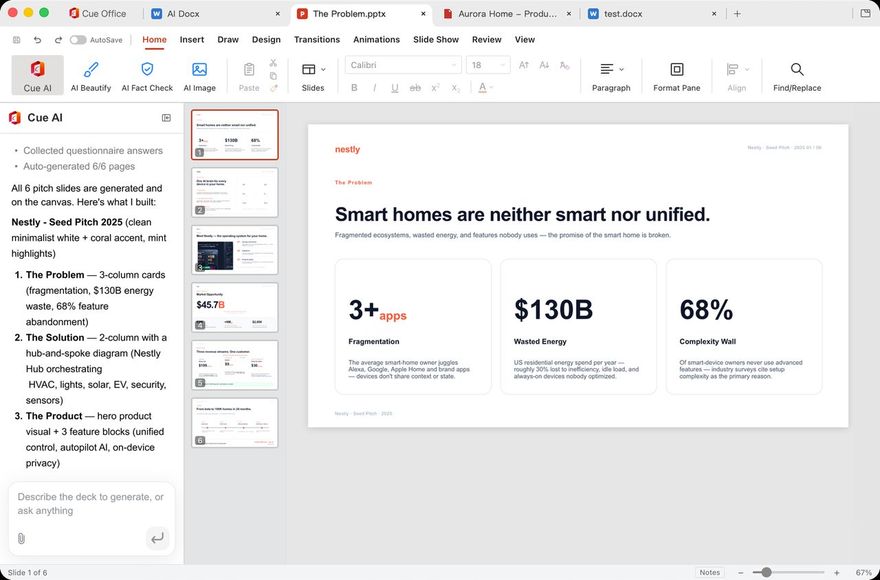Decrease font size icon

coord(544,65)
